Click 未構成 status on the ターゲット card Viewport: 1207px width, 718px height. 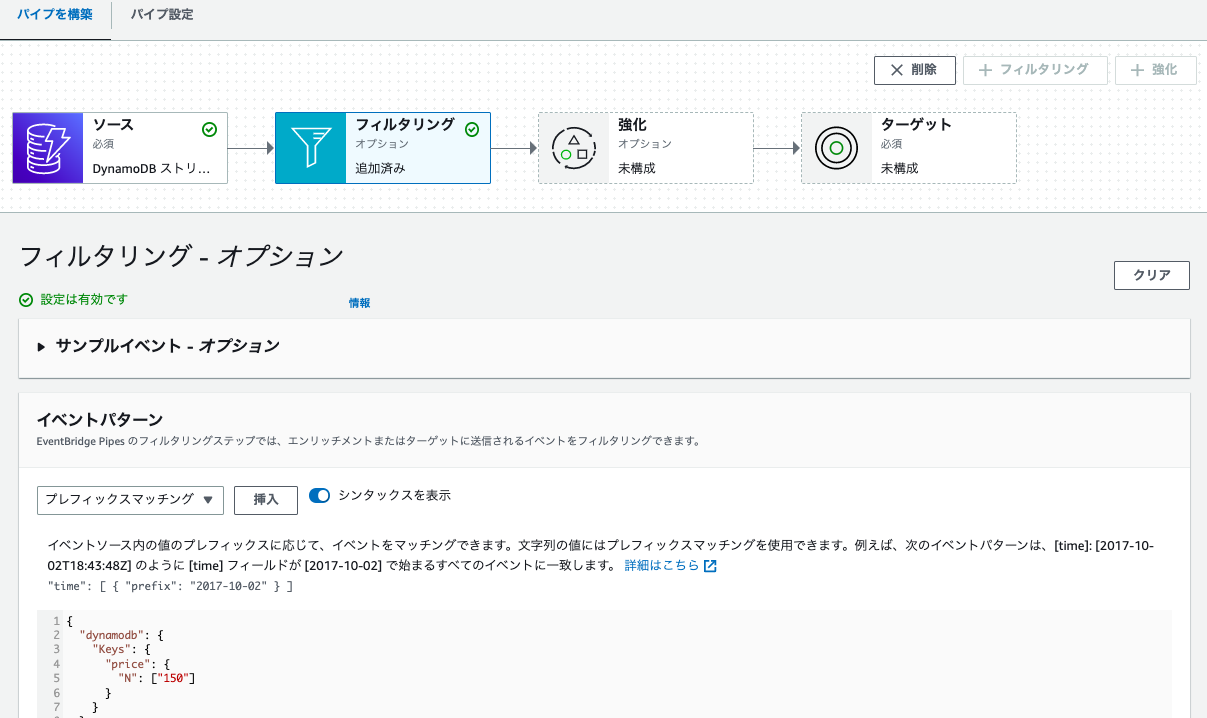[900, 168]
